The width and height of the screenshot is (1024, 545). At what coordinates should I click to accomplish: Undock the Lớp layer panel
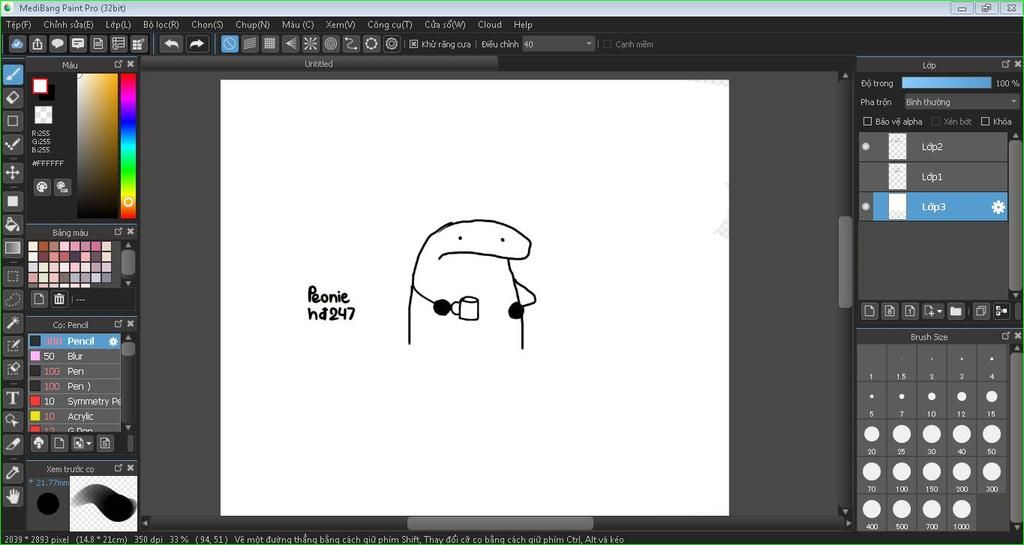1006,64
